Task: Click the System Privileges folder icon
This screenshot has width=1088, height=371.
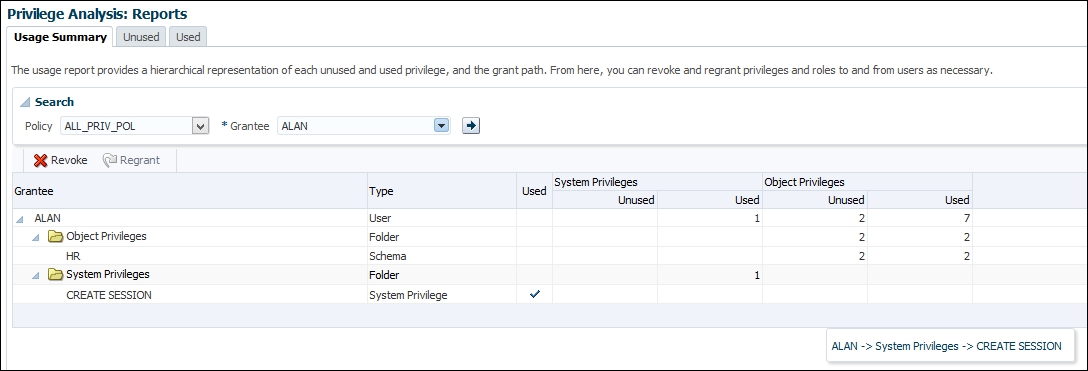Action: pyautogui.click(x=56, y=275)
